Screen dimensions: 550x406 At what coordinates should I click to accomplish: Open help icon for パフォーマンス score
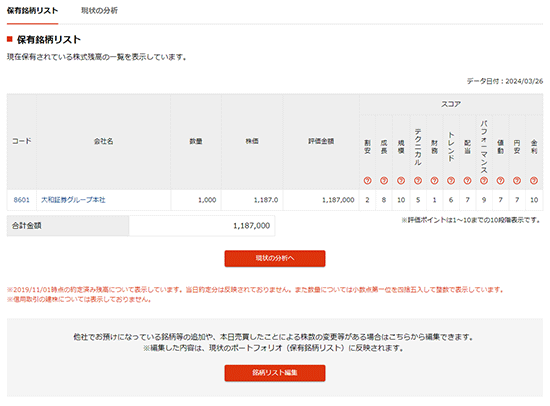pos(484,180)
